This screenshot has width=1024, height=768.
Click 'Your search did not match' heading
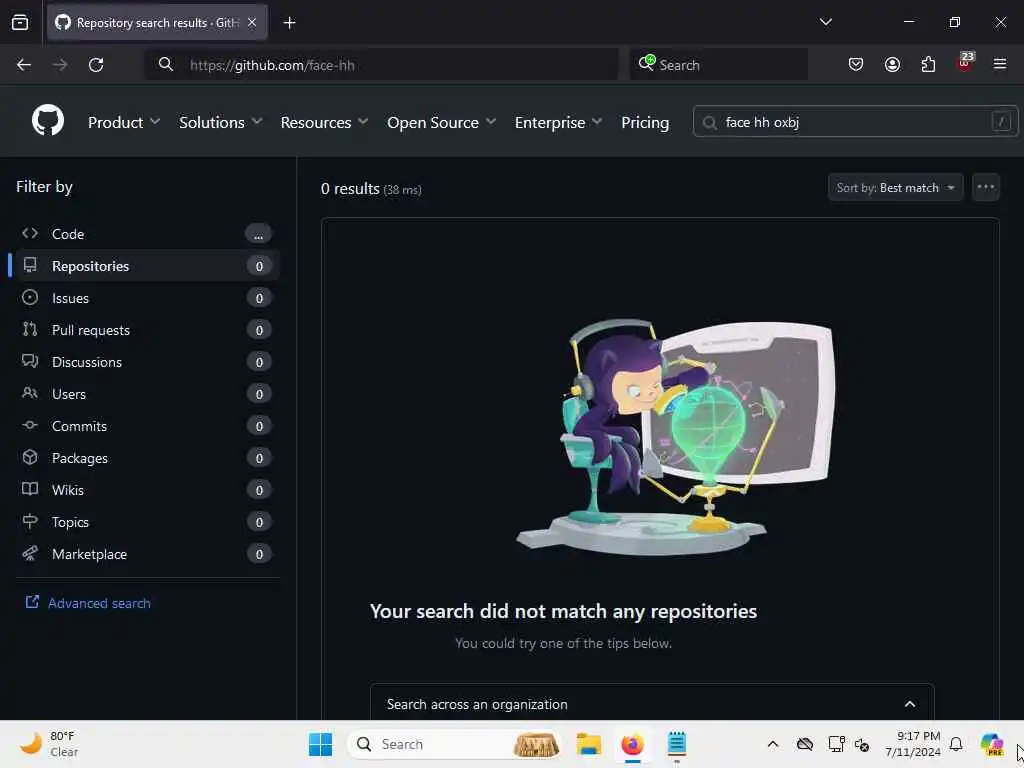pyautogui.click(x=564, y=611)
